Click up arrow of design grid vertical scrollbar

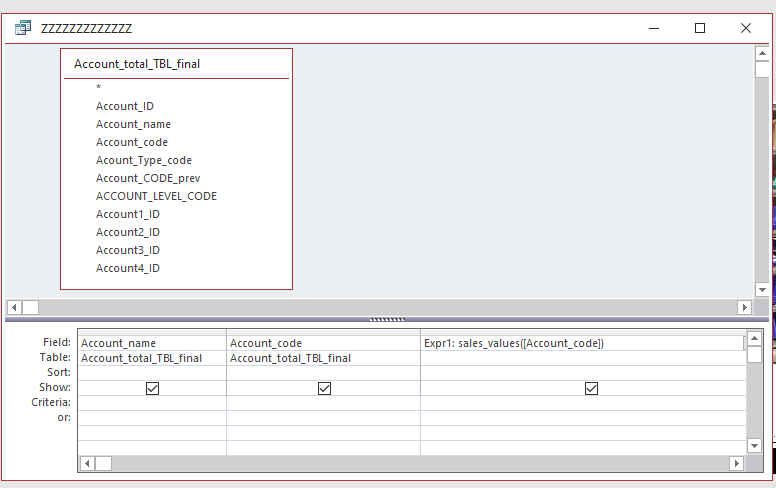pyautogui.click(x=754, y=339)
